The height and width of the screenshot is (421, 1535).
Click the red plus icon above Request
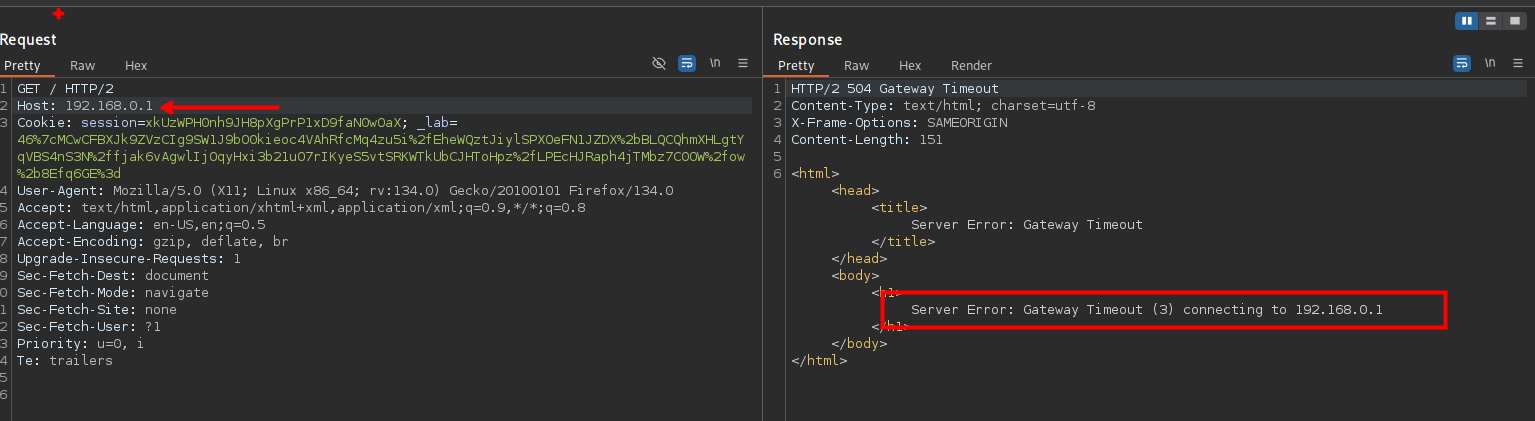58,14
